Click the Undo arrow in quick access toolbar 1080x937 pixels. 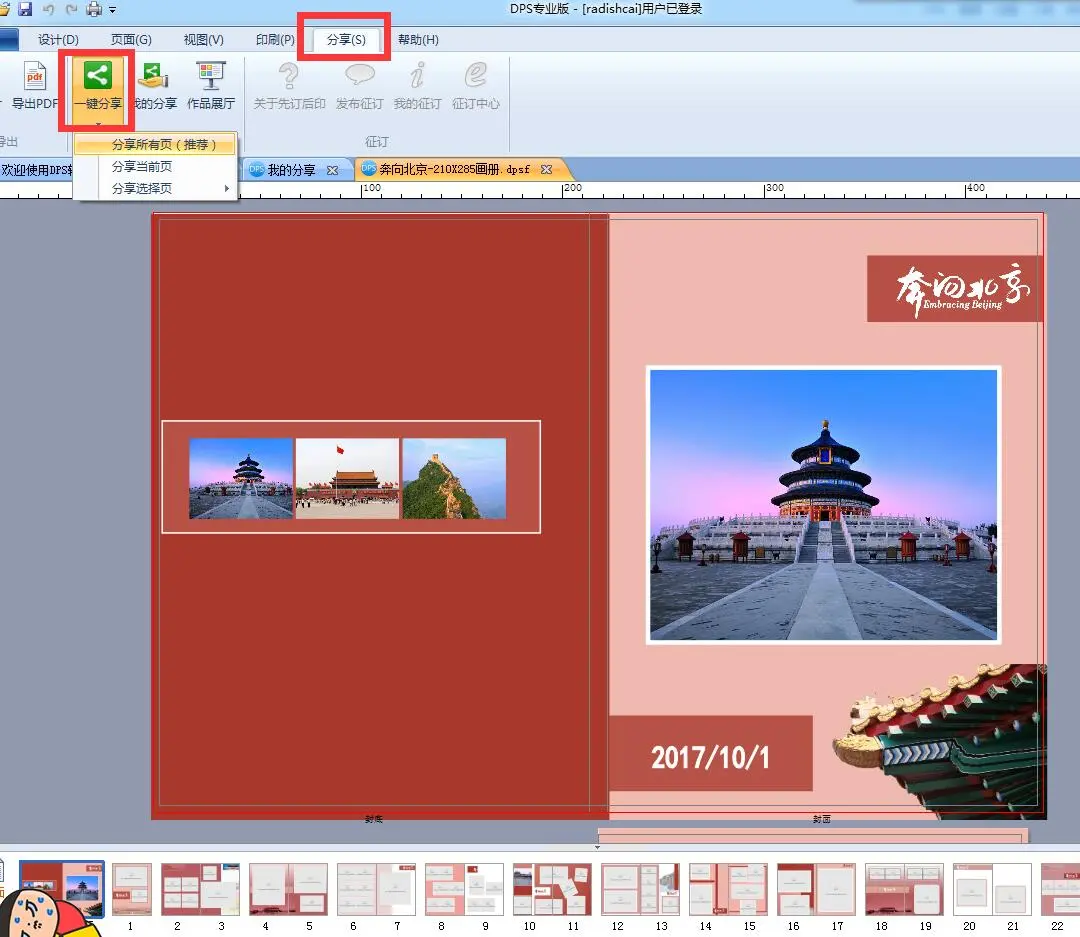coord(46,8)
